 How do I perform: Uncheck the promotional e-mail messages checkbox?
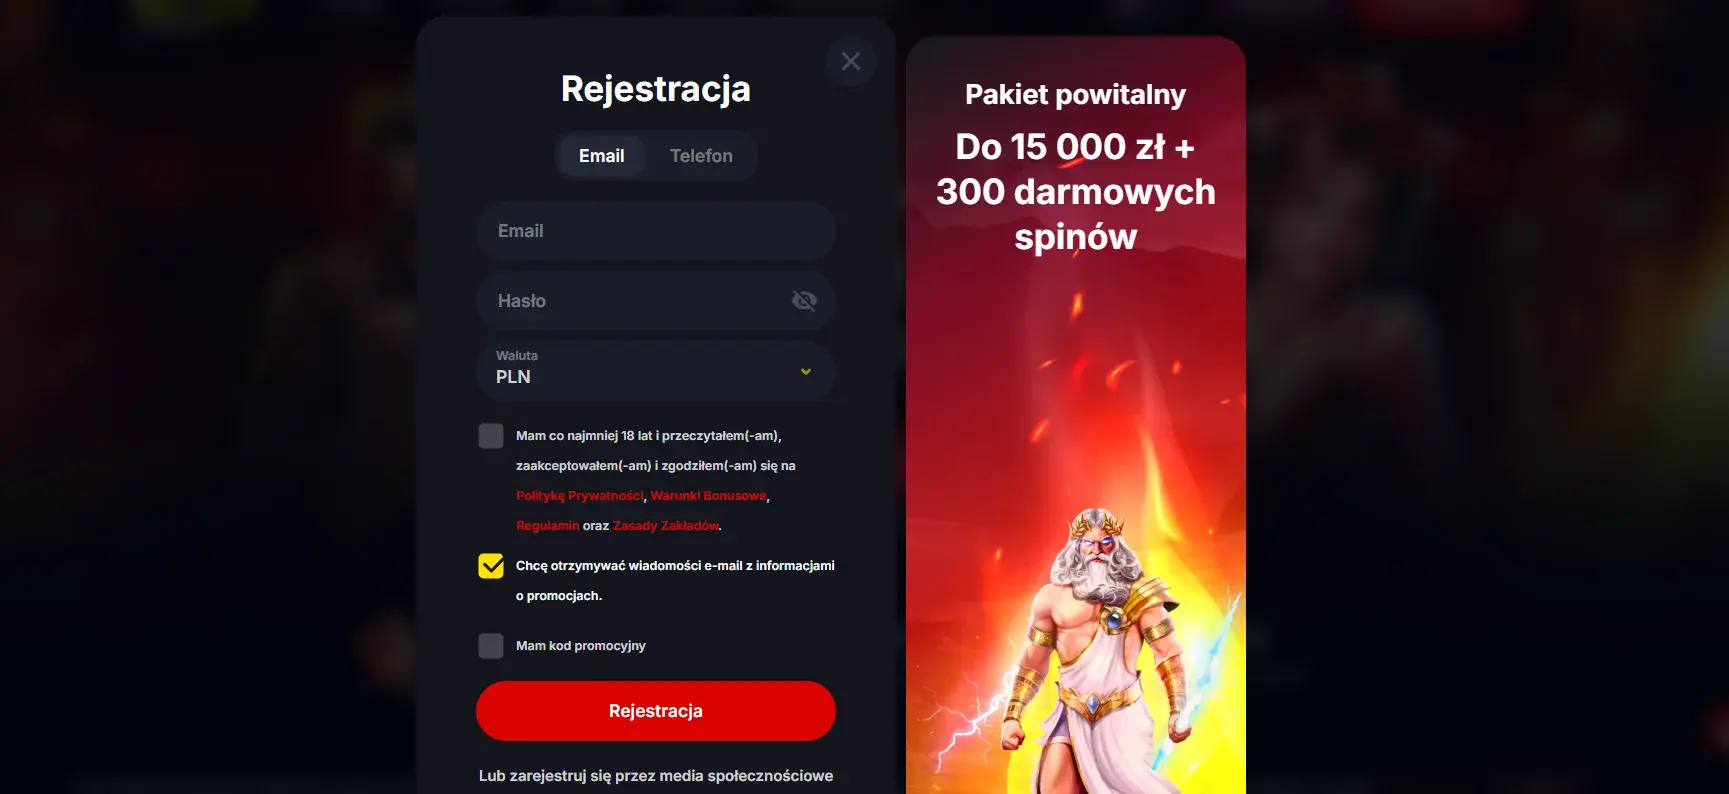click(x=491, y=566)
